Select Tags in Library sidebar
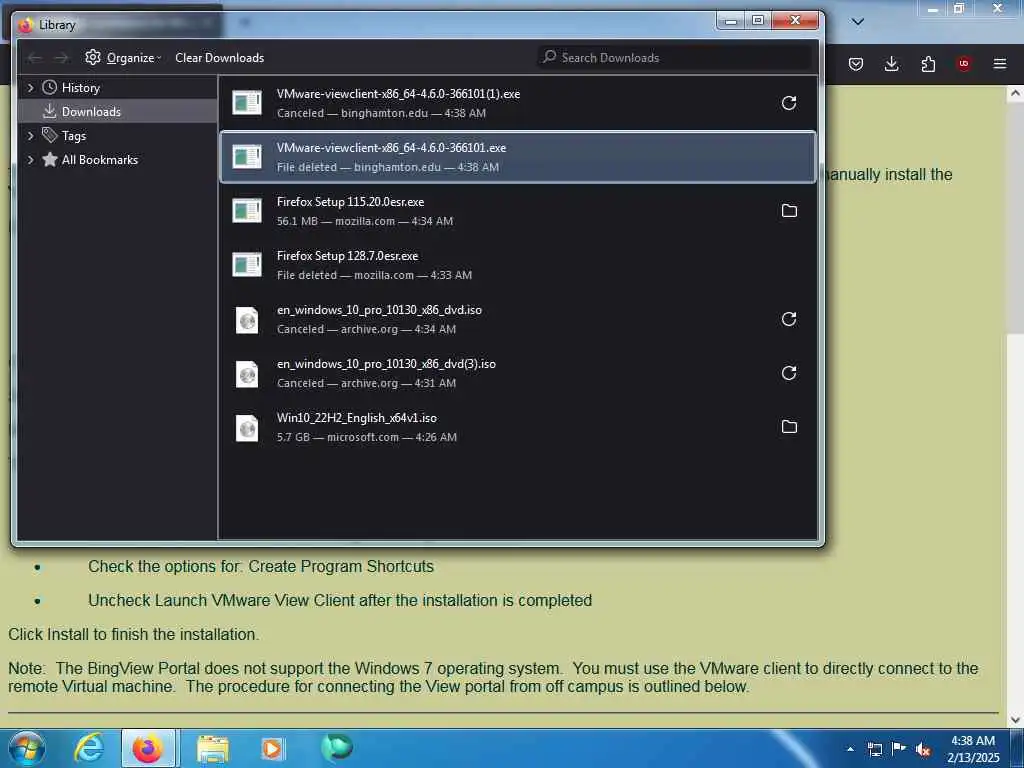Viewport: 1024px width, 768px height. coord(73,136)
